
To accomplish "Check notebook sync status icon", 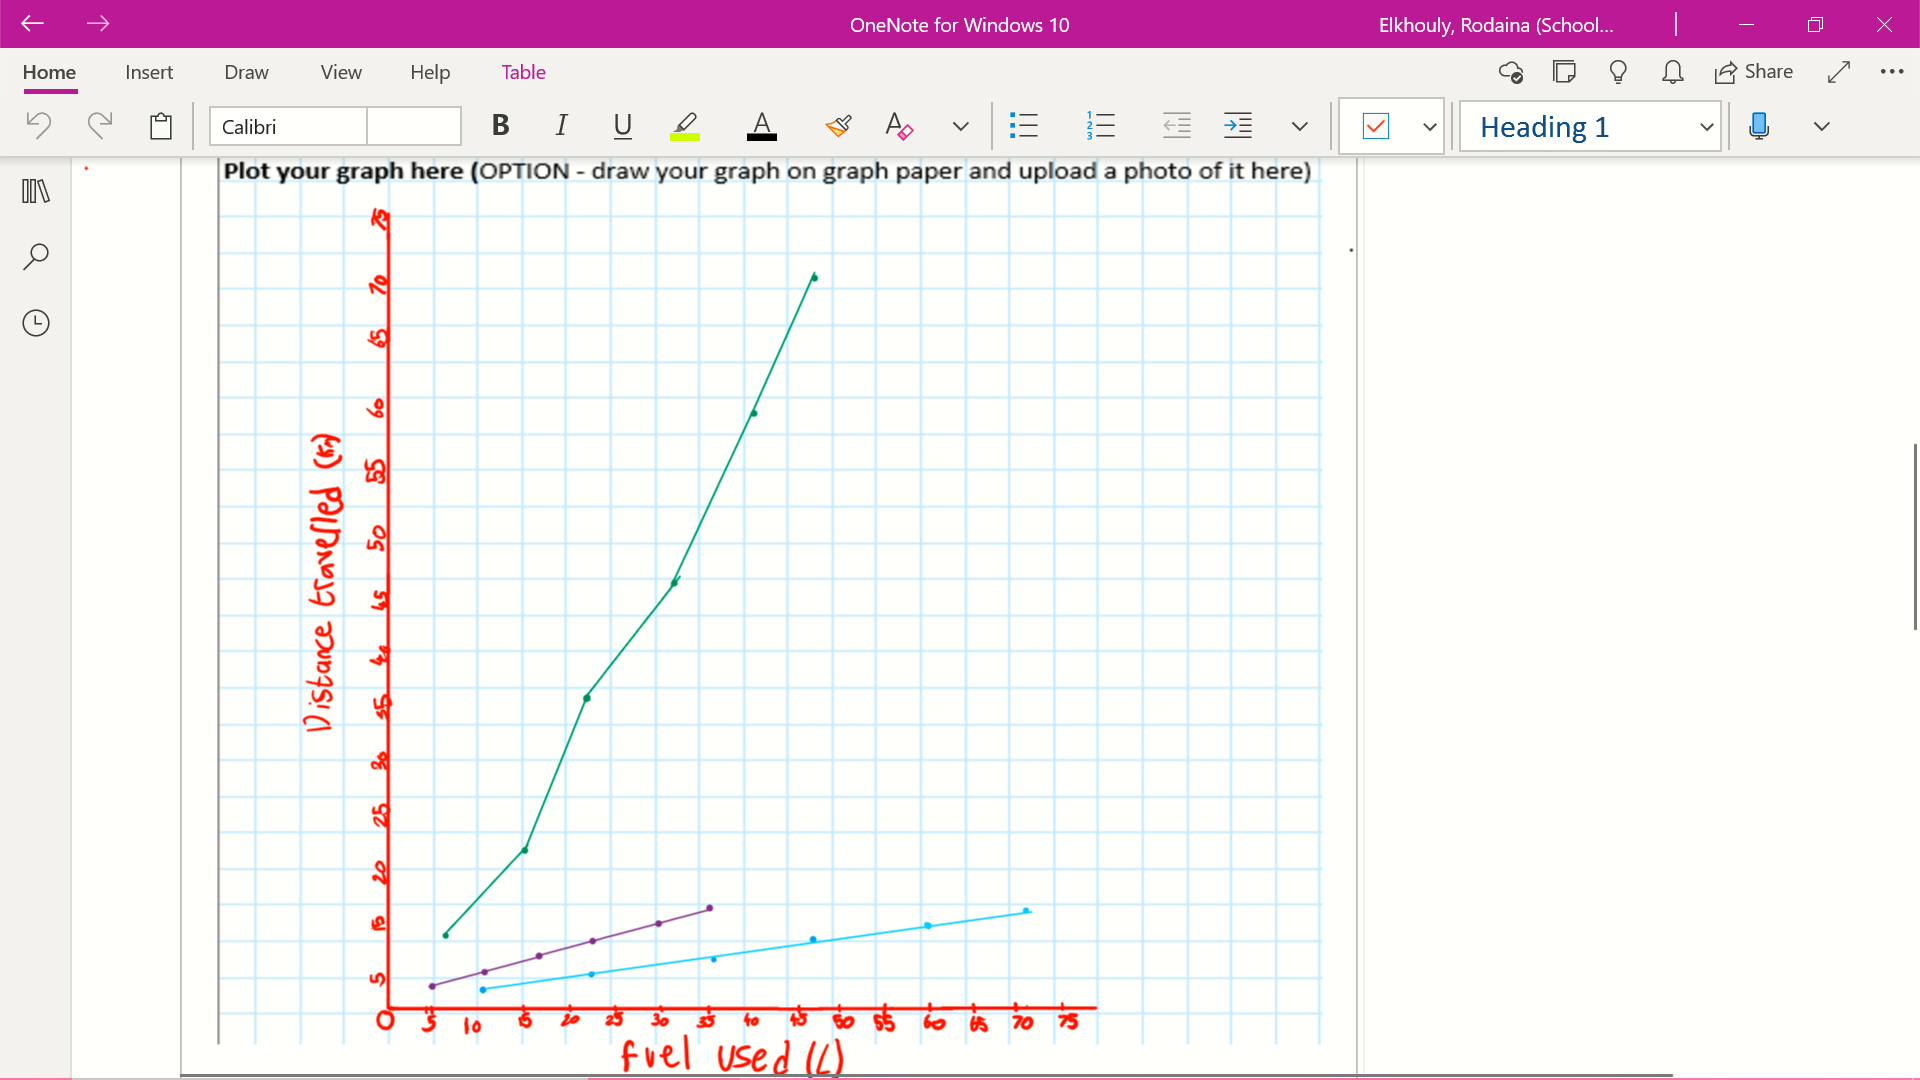I will pos(1510,72).
